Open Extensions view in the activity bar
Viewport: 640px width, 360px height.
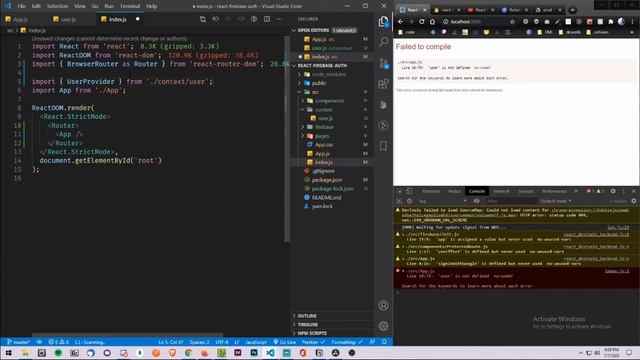pos(383,84)
